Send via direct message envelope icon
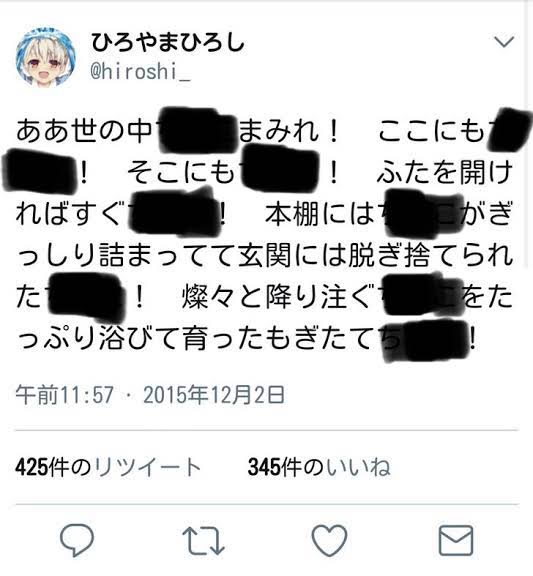This screenshot has height=576, width=533. [x=456, y=540]
